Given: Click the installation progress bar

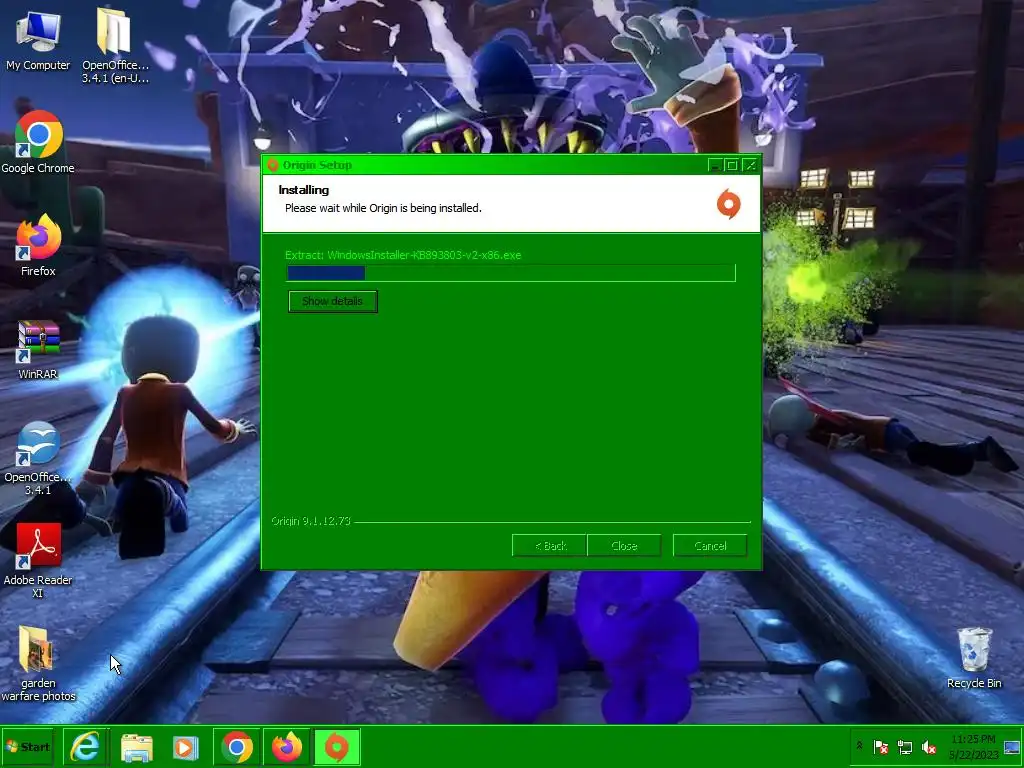Looking at the screenshot, I should pyautogui.click(x=511, y=273).
